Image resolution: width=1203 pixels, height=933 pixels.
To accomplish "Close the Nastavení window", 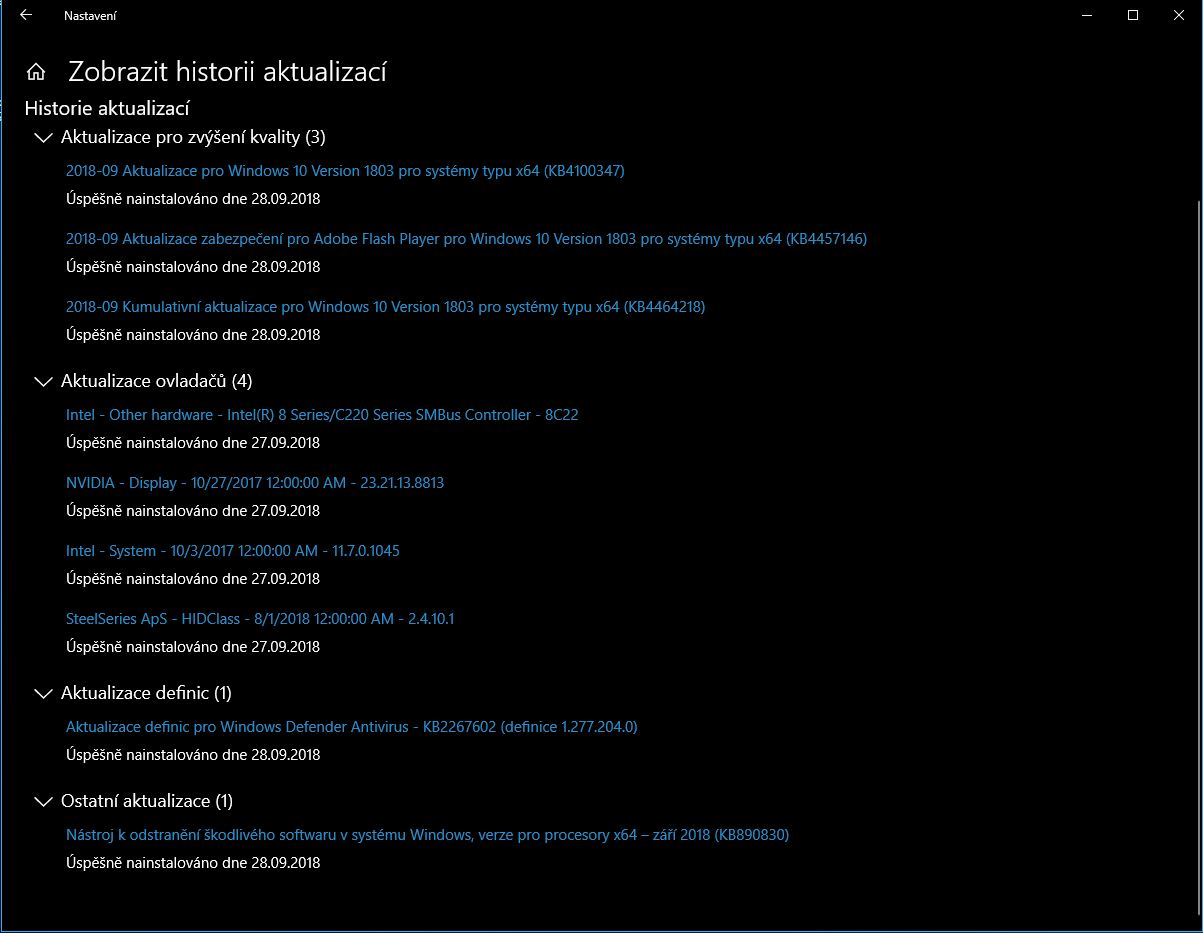I will [x=1179, y=15].
